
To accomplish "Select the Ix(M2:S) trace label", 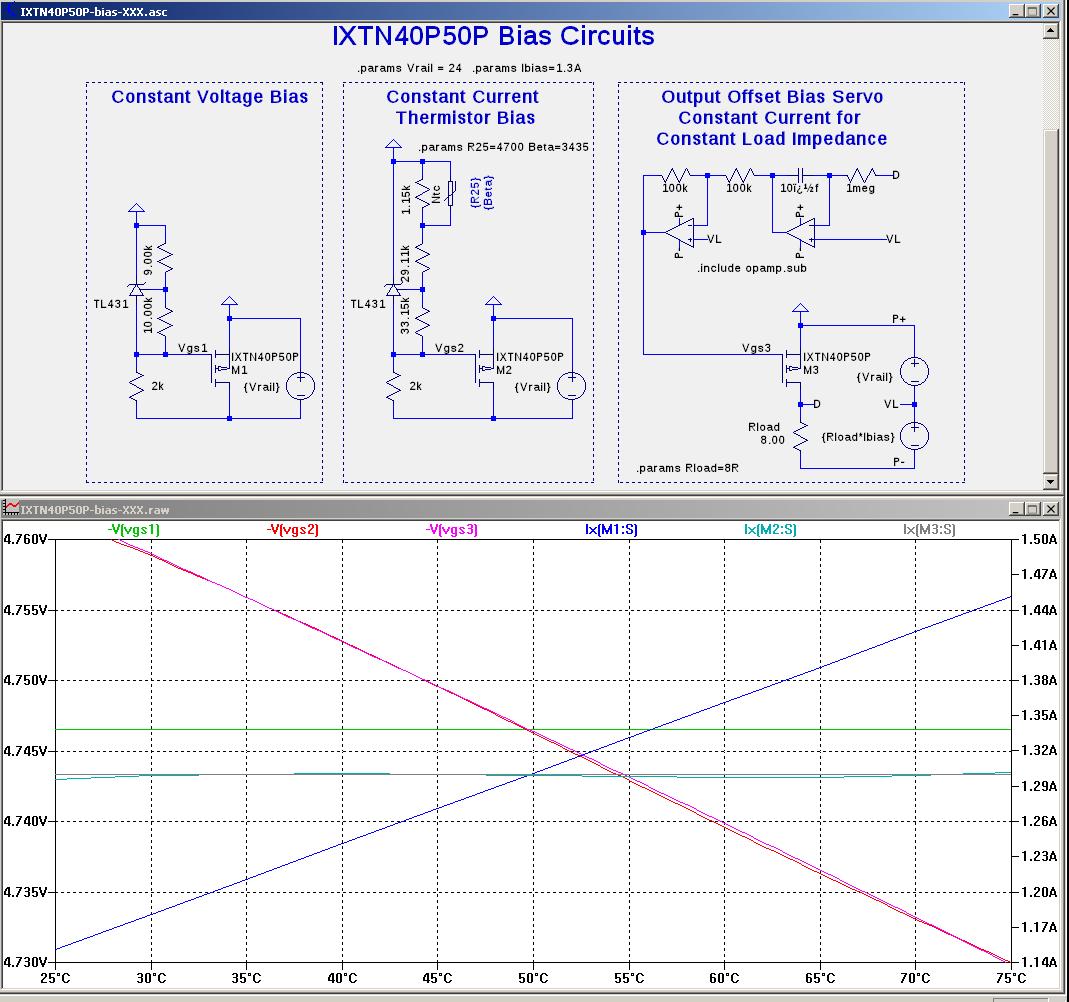I will pos(770,530).
